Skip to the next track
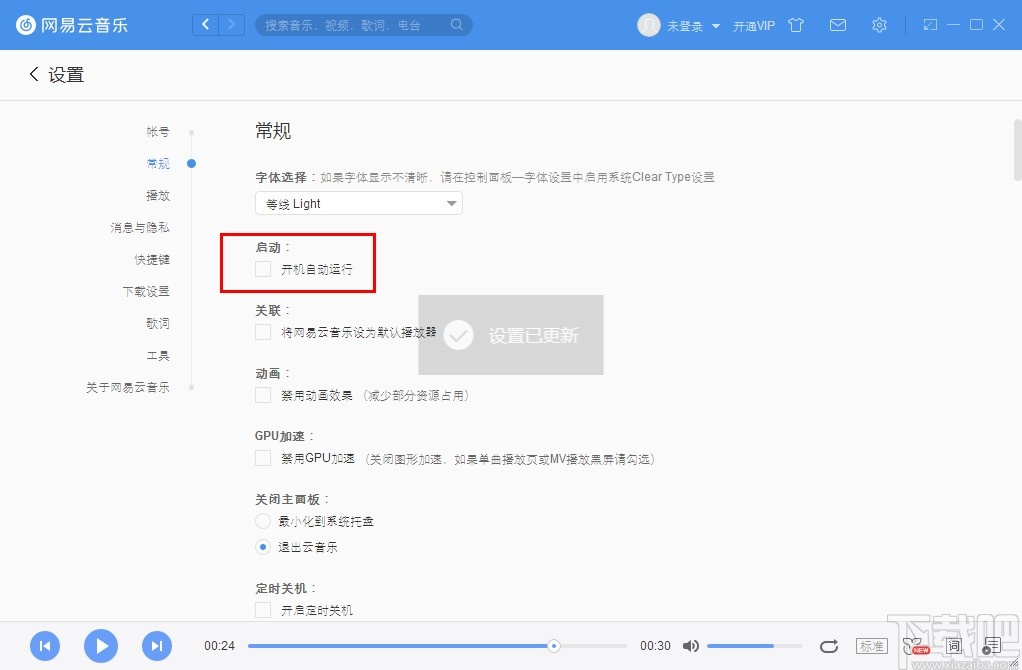Image resolution: width=1022 pixels, height=670 pixels. (157, 646)
